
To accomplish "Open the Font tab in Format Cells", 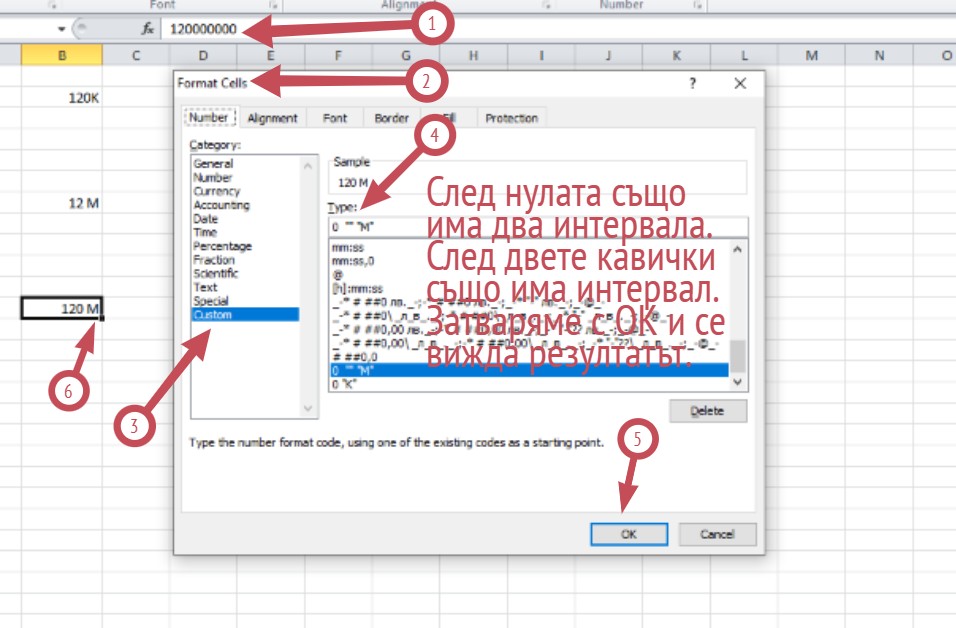I will [x=335, y=118].
